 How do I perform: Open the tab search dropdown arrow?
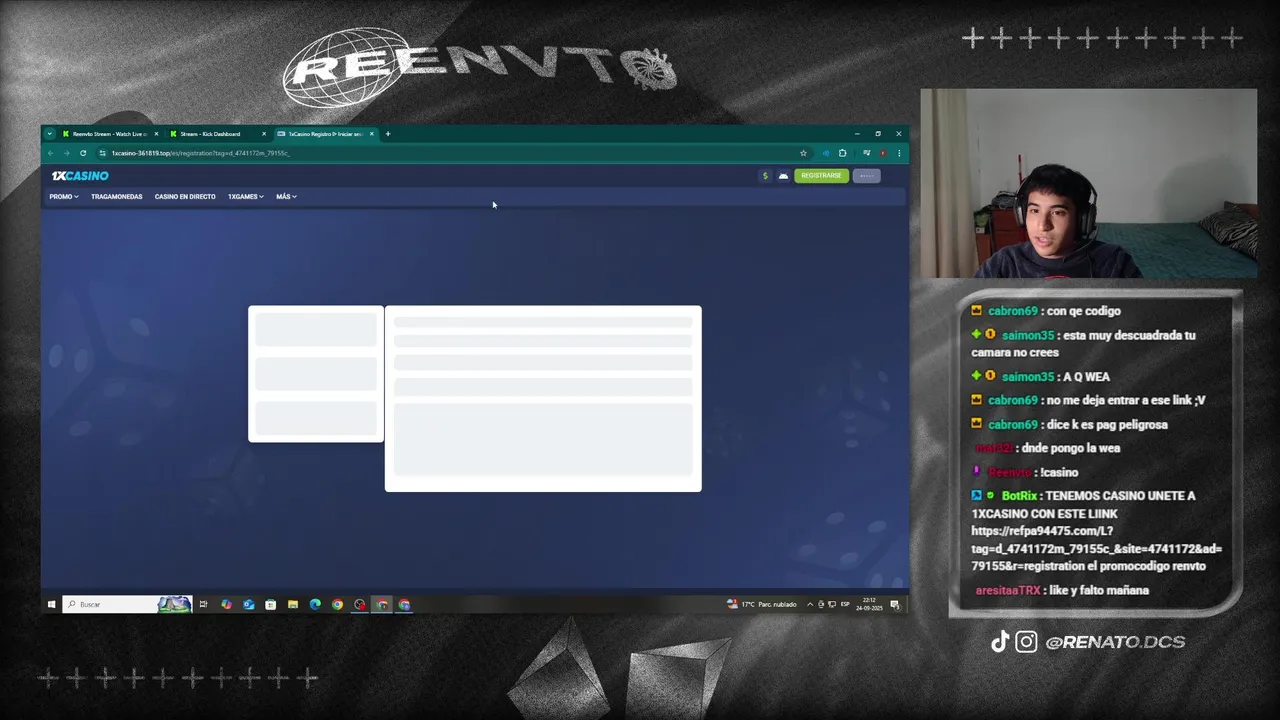[49, 134]
